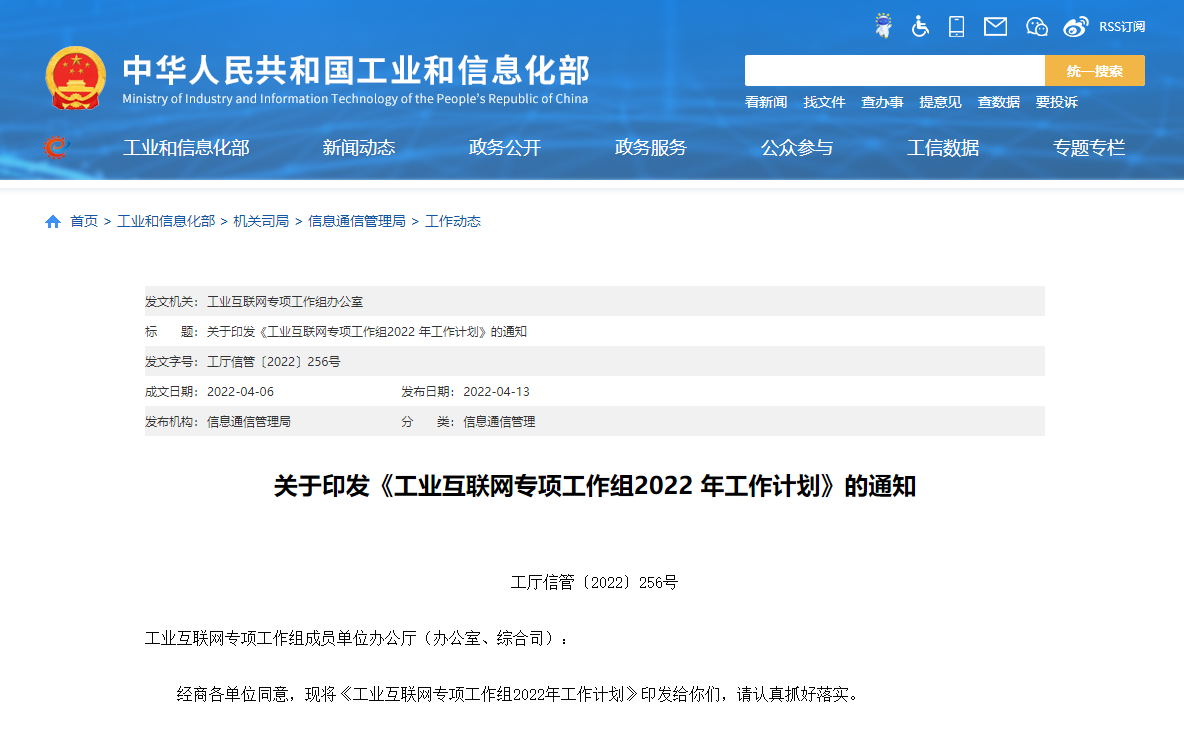Click the WeChat icon in header

click(x=1037, y=27)
